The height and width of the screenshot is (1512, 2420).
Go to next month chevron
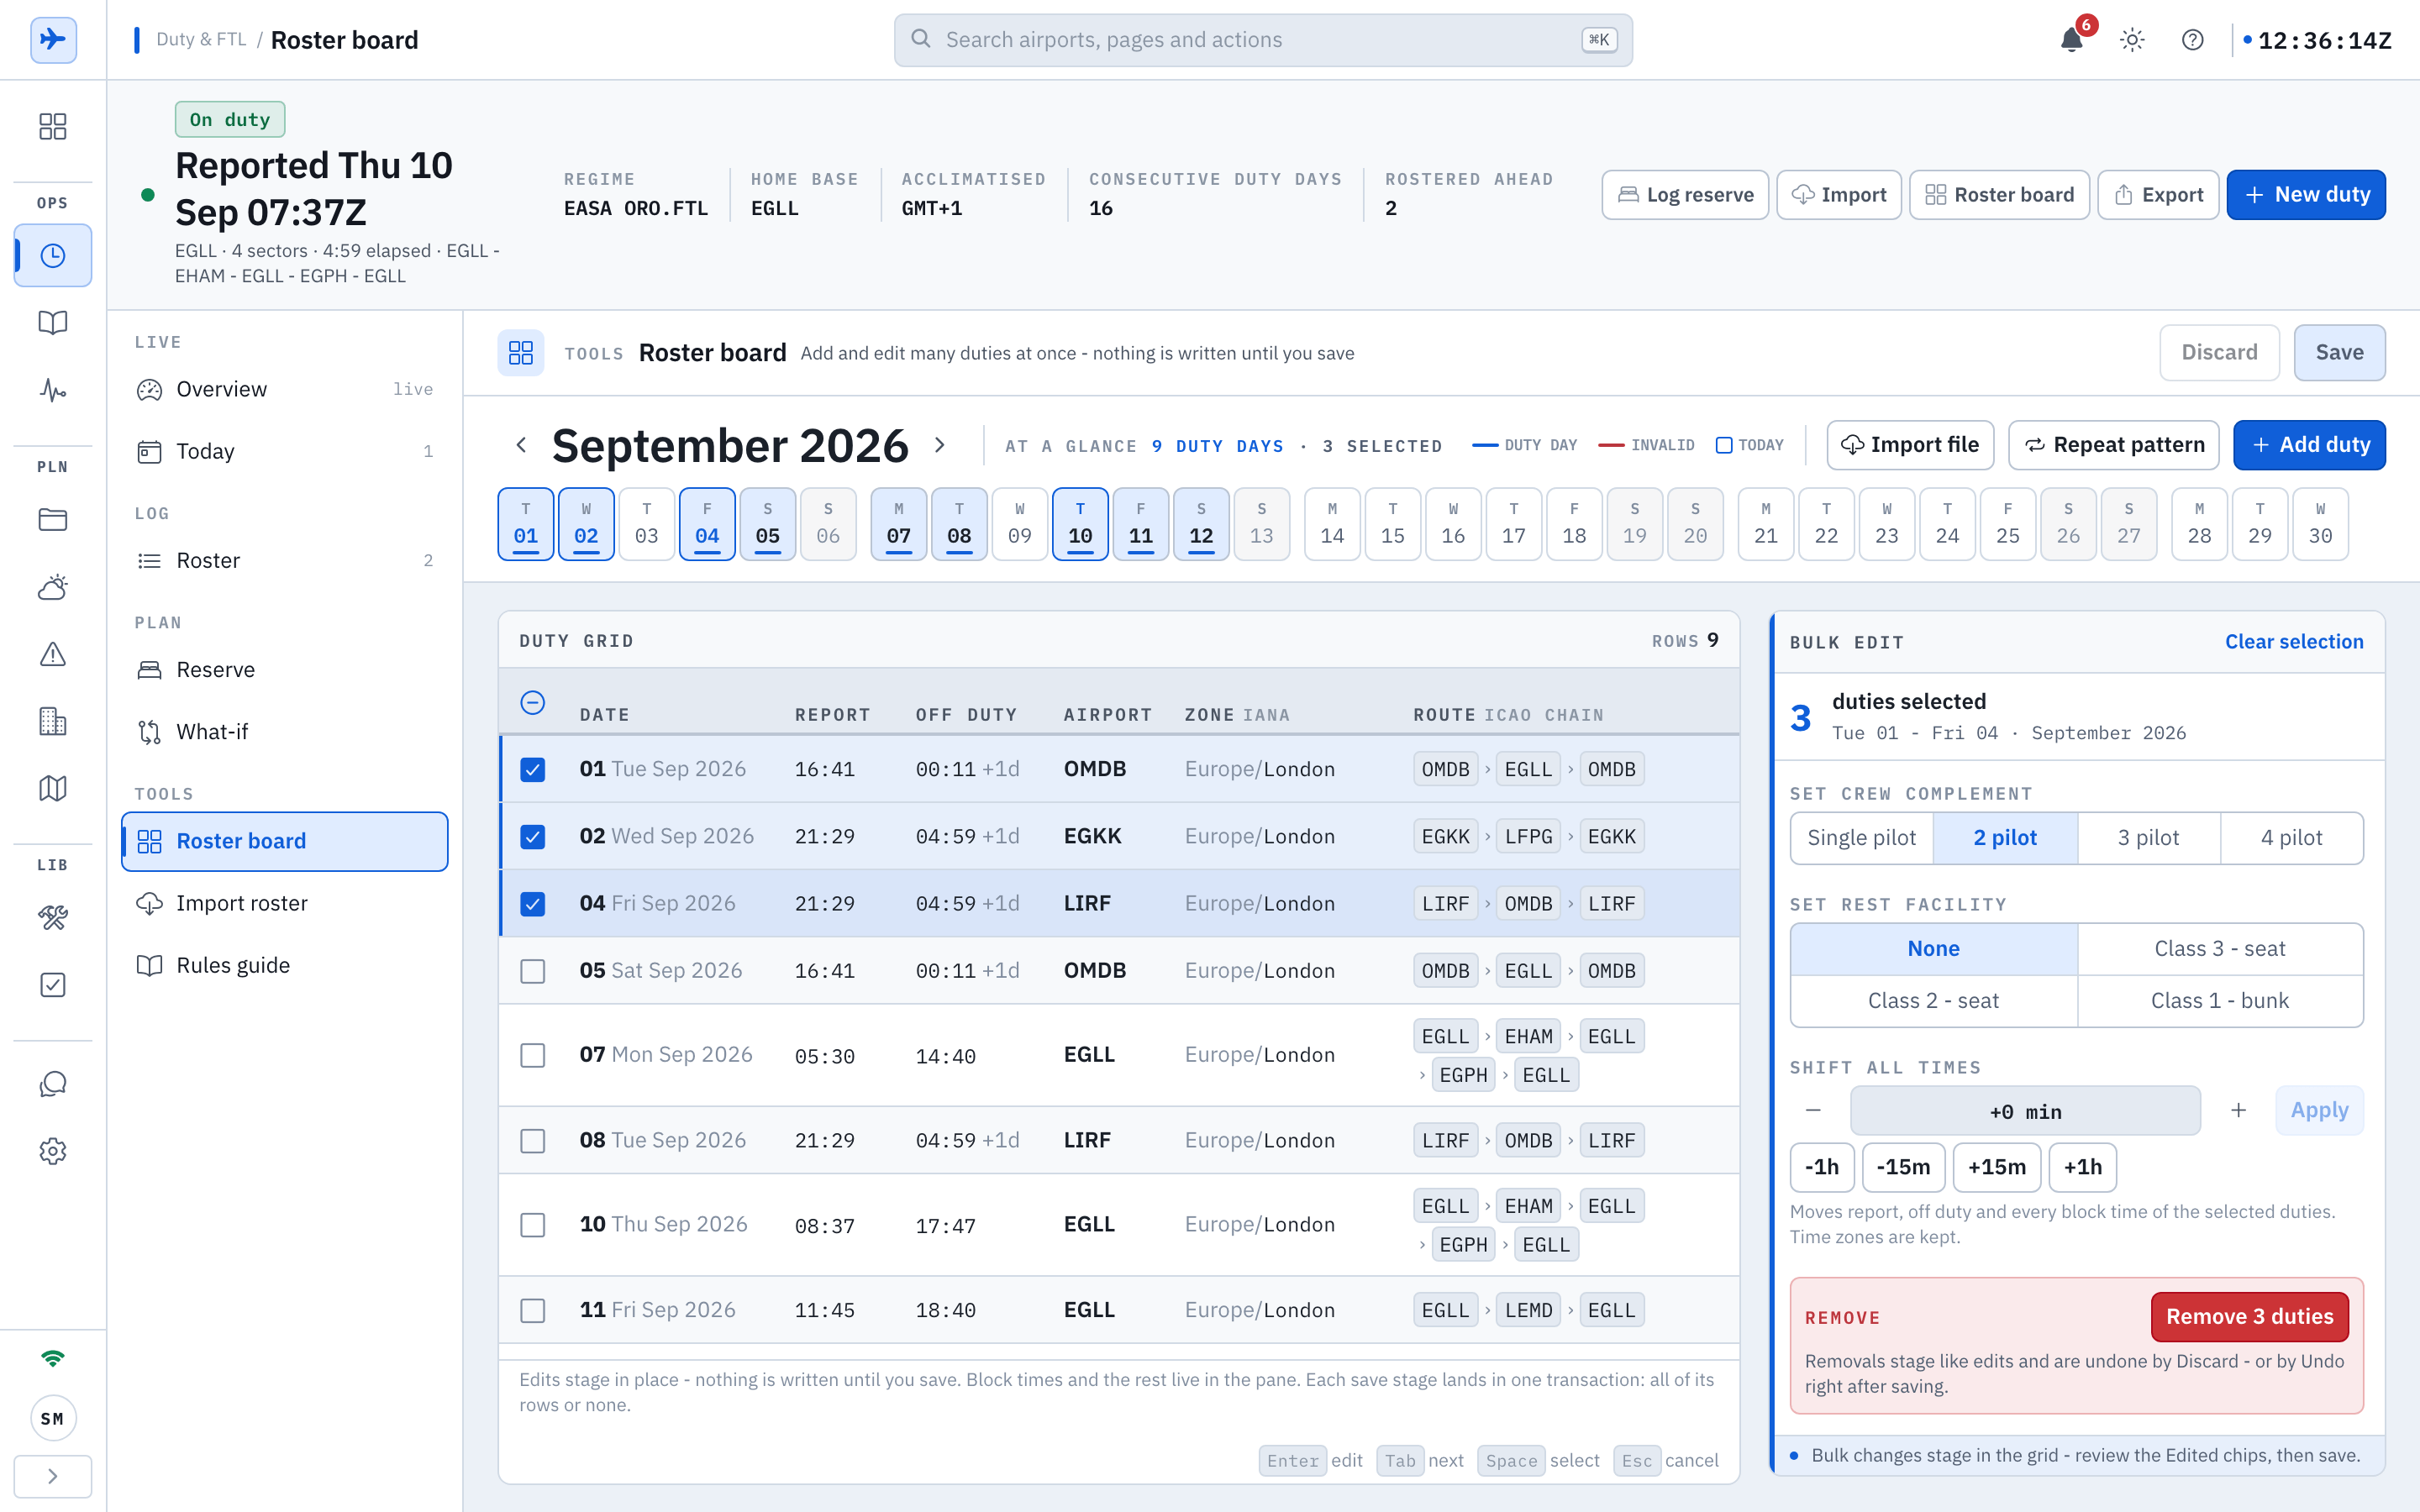click(x=940, y=445)
